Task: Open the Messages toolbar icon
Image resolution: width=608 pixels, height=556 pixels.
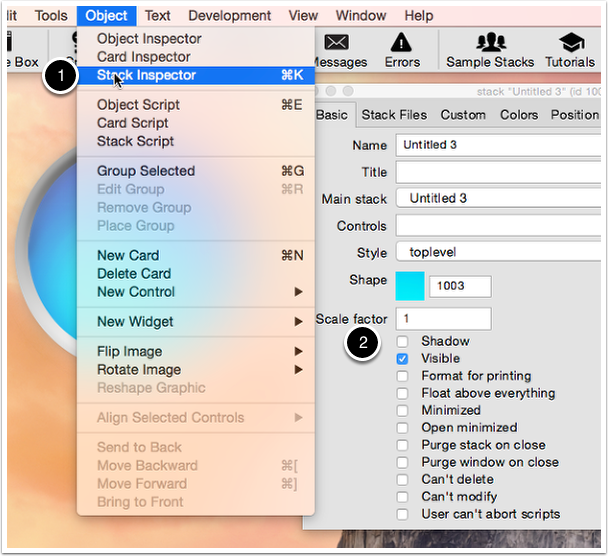Action: click(x=337, y=43)
